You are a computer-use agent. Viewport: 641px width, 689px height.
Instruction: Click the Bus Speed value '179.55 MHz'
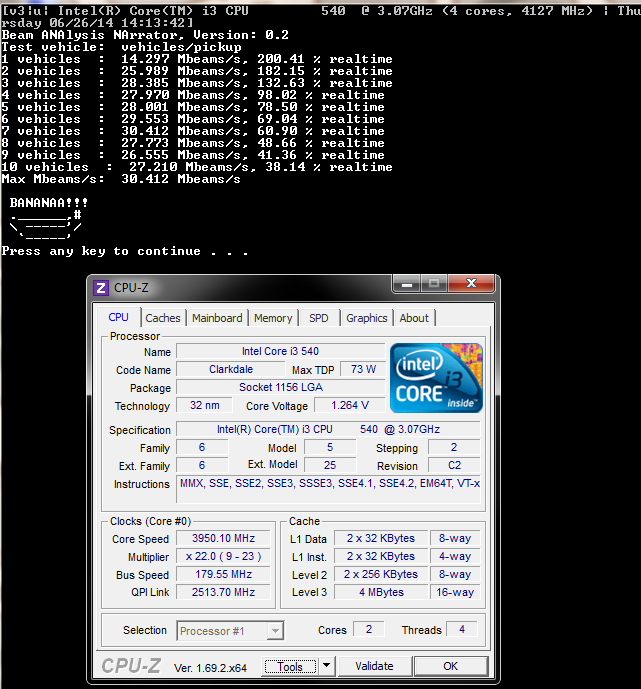tap(223, 574)
